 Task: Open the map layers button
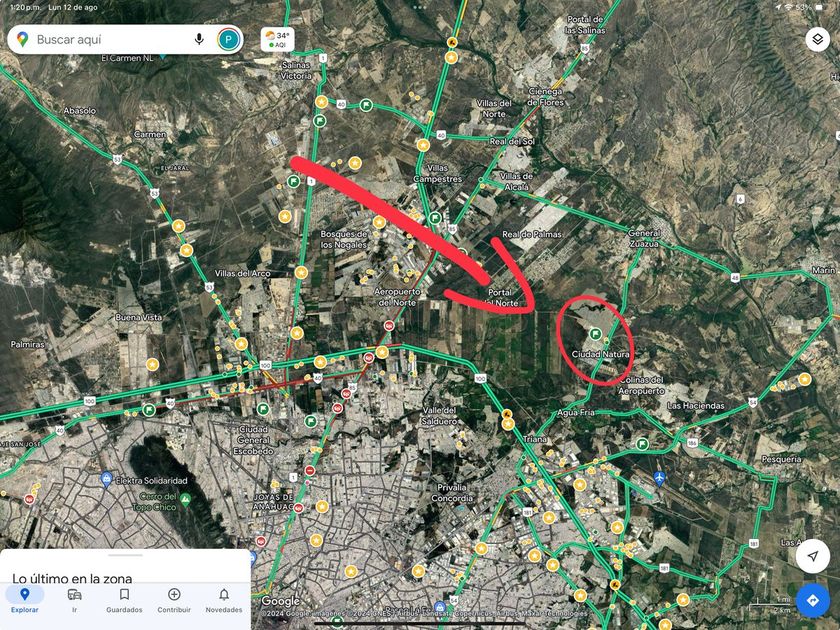pos(817,39)
